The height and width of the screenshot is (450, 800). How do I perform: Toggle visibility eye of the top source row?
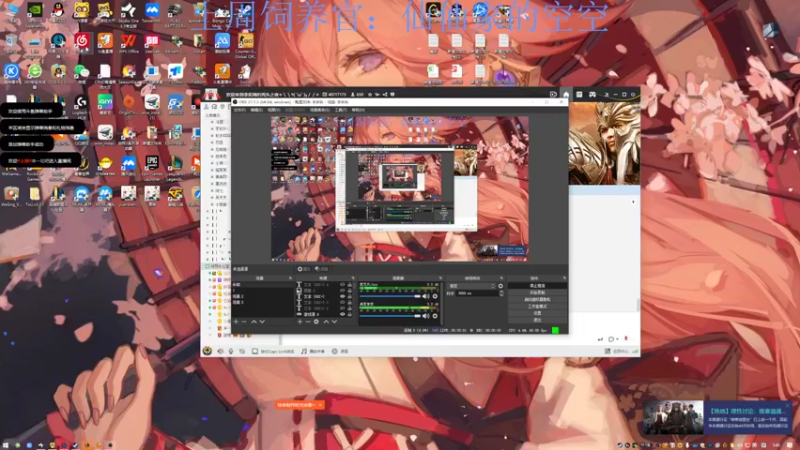pyautogui.click(x=342, y=285)
